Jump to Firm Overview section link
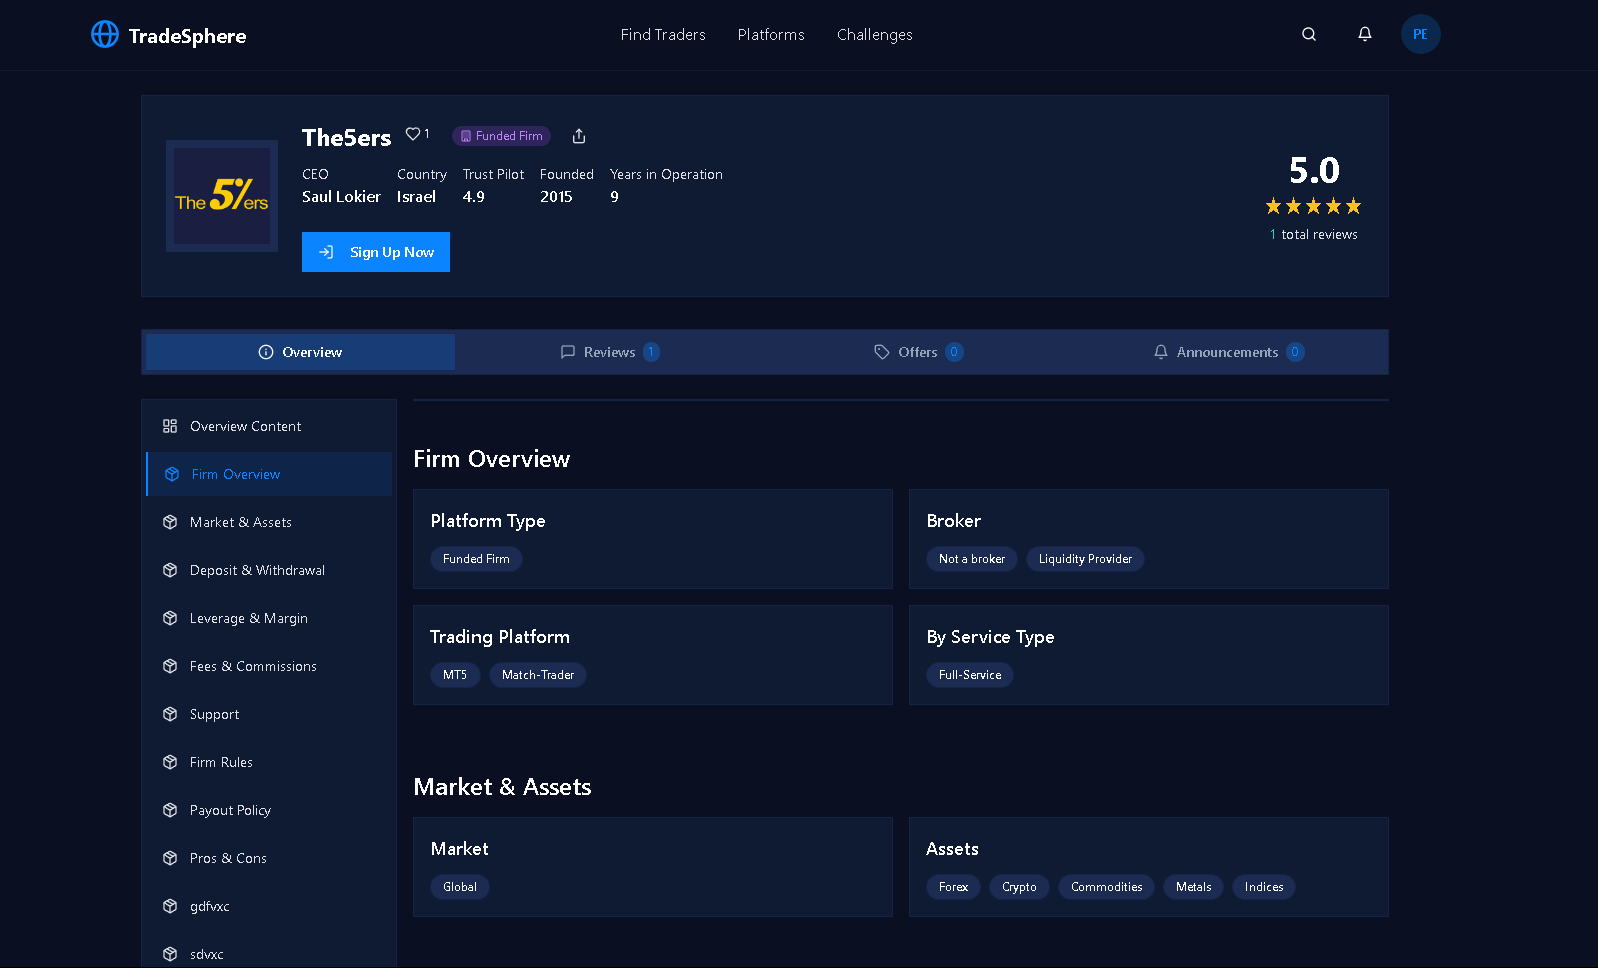This screenshot has height=968, width=1598. [x=269, y=474]
